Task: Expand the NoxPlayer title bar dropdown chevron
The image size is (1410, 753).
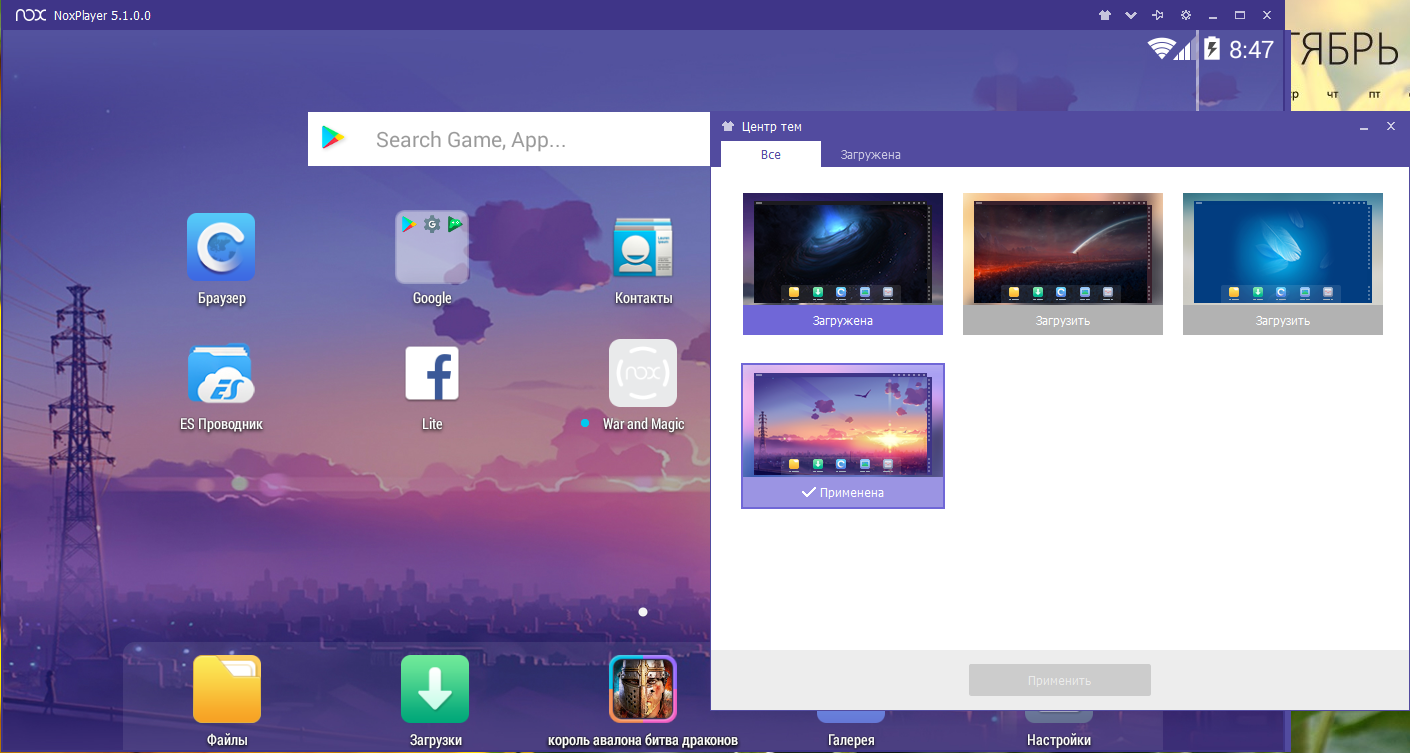Action: point(1131,15)
